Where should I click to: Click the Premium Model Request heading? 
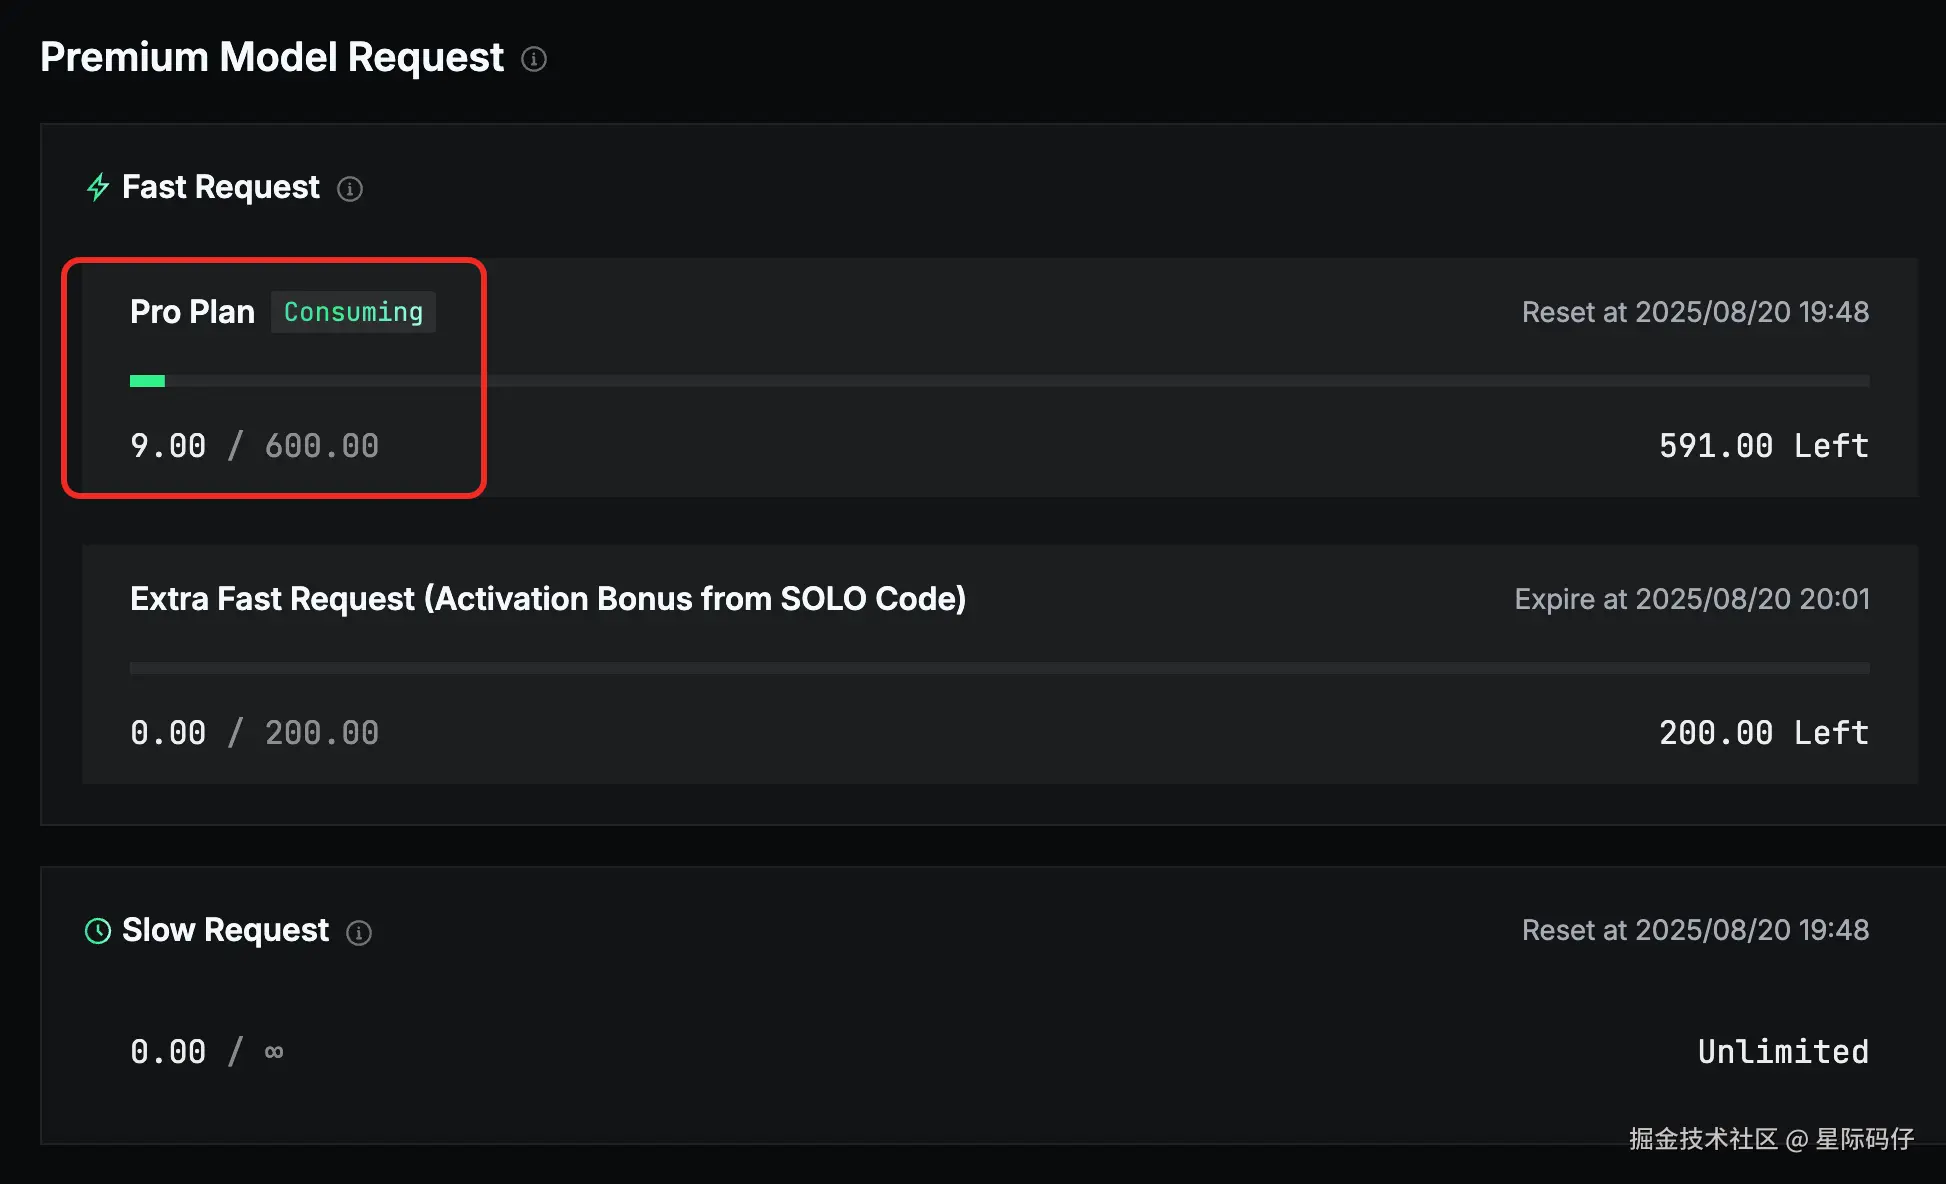coord(272,57)
